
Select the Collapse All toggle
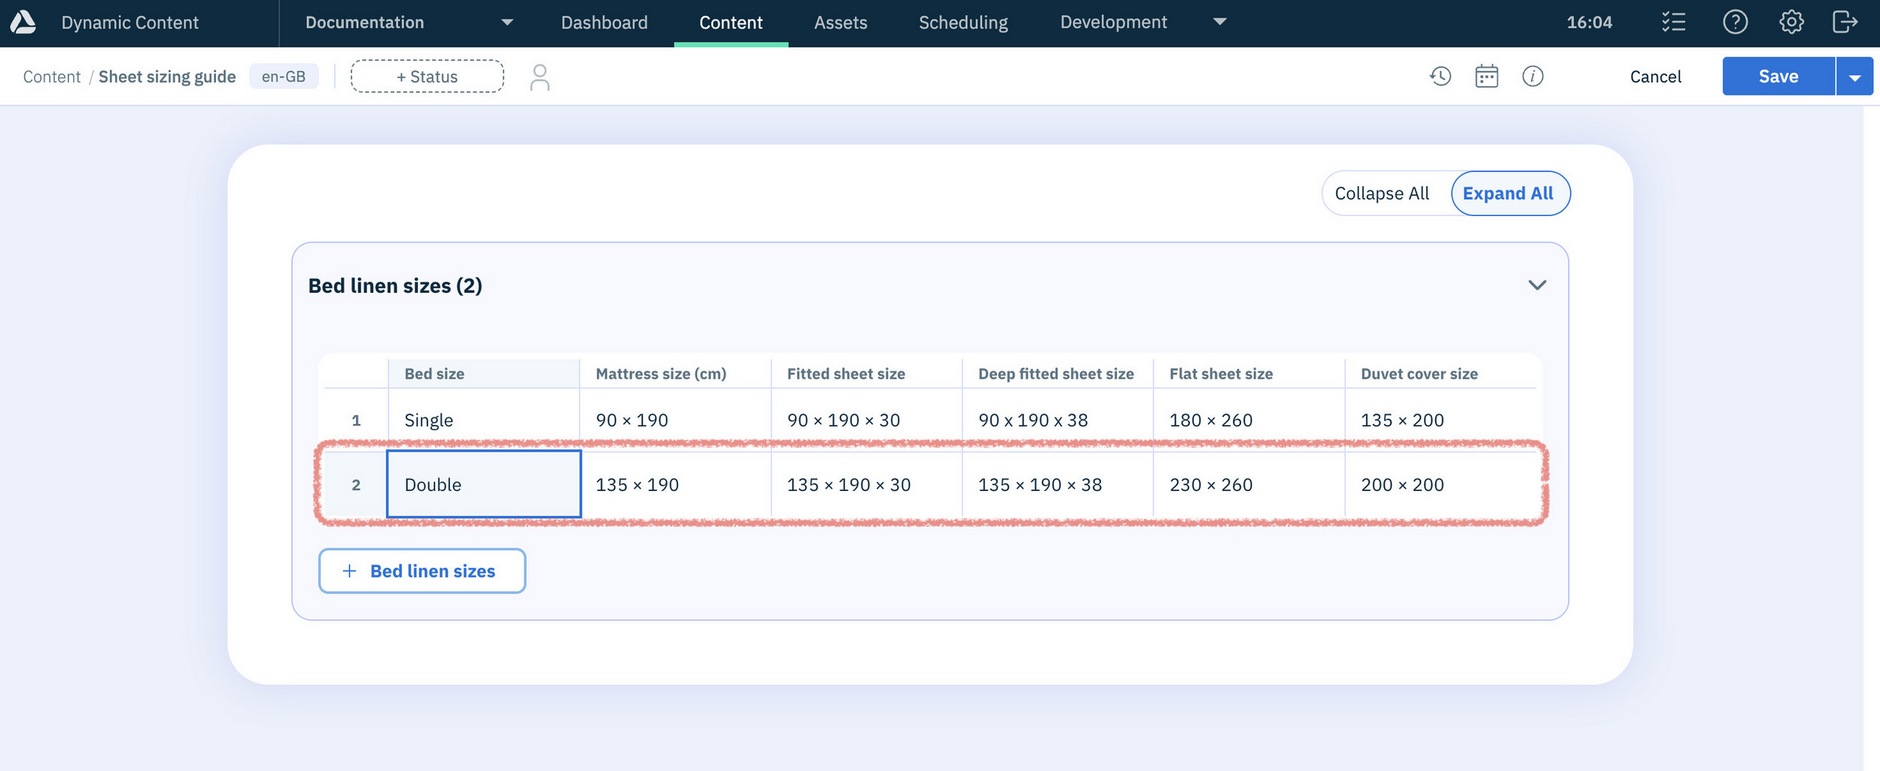coord(1382,193)
